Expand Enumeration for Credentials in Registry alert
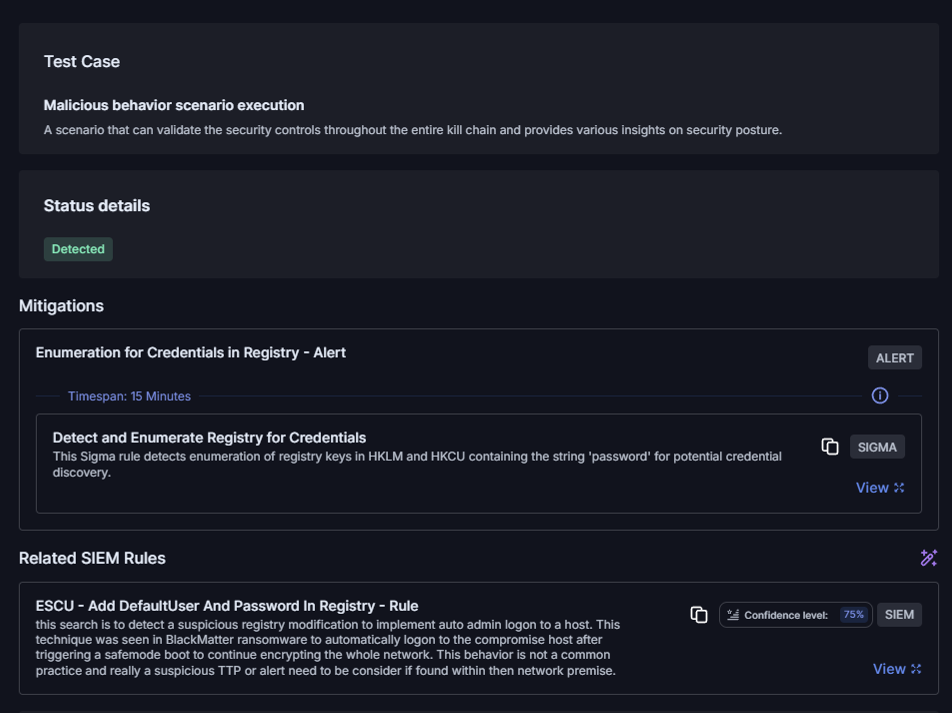Viewport: 952px width, 713px height. coord(191,352)
